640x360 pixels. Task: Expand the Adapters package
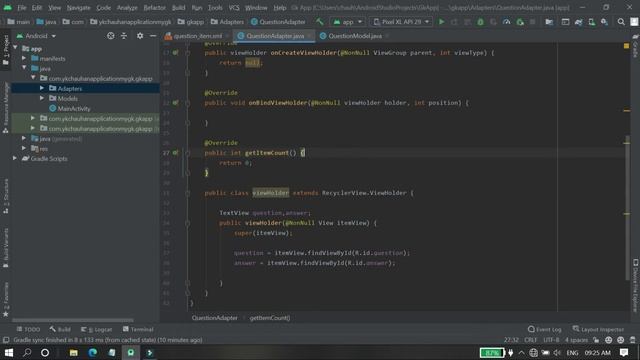42,88
